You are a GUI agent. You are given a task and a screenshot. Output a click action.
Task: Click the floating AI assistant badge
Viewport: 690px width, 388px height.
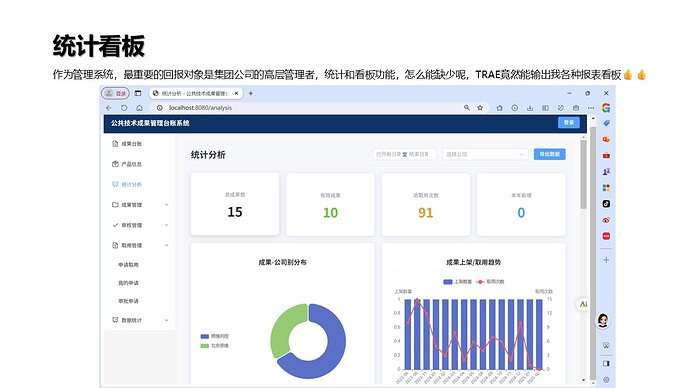(x=583, y=304)
